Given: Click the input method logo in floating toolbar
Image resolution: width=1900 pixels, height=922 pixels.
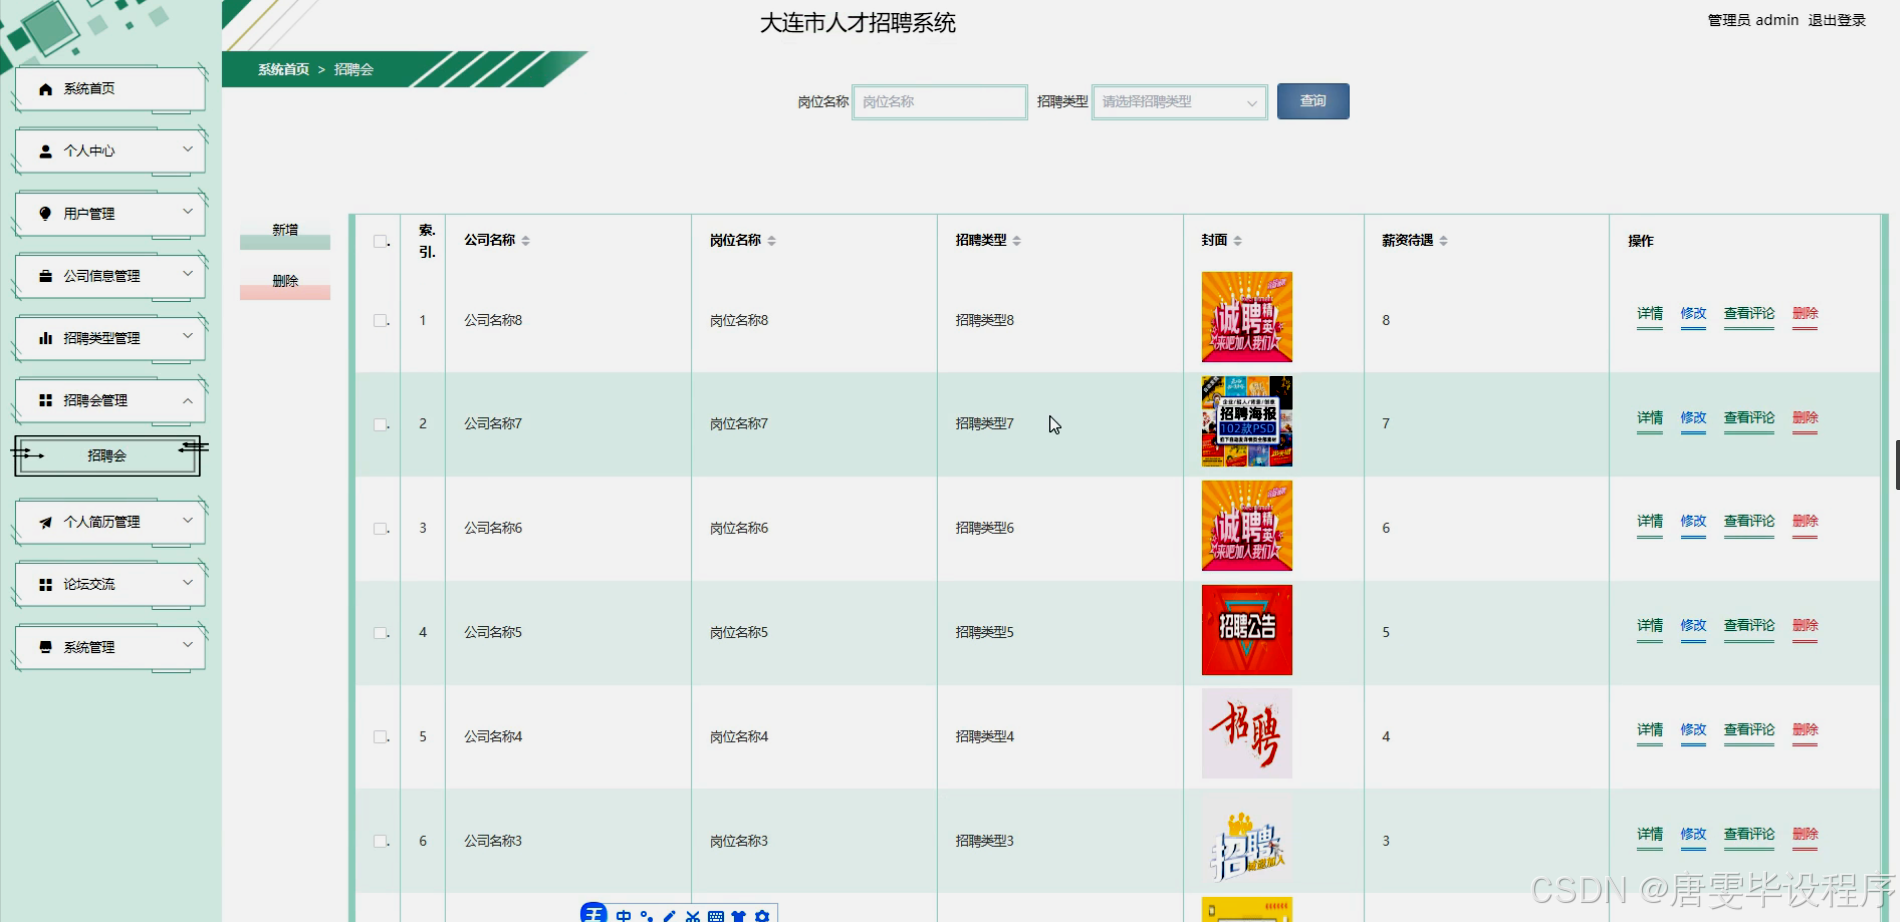Looking at the screenshot, I should tap(594, 913).
